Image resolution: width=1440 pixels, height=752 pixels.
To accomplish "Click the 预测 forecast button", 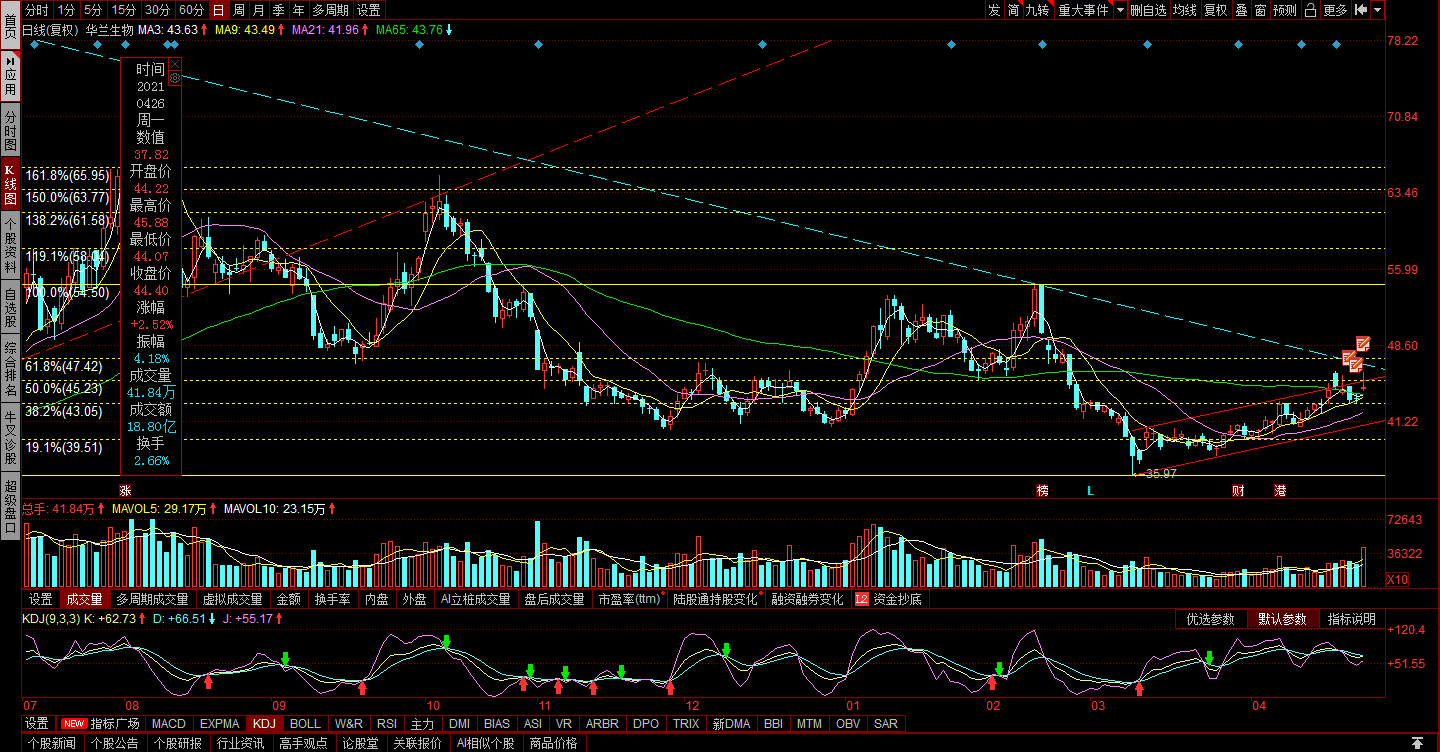I will pos(1285,10).
